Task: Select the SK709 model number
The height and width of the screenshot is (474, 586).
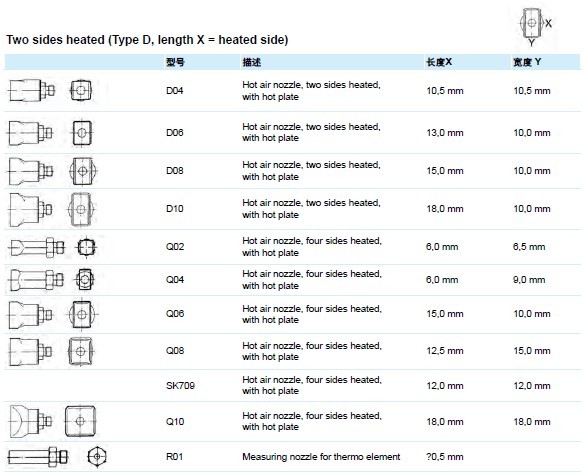Action: point(180,385)
